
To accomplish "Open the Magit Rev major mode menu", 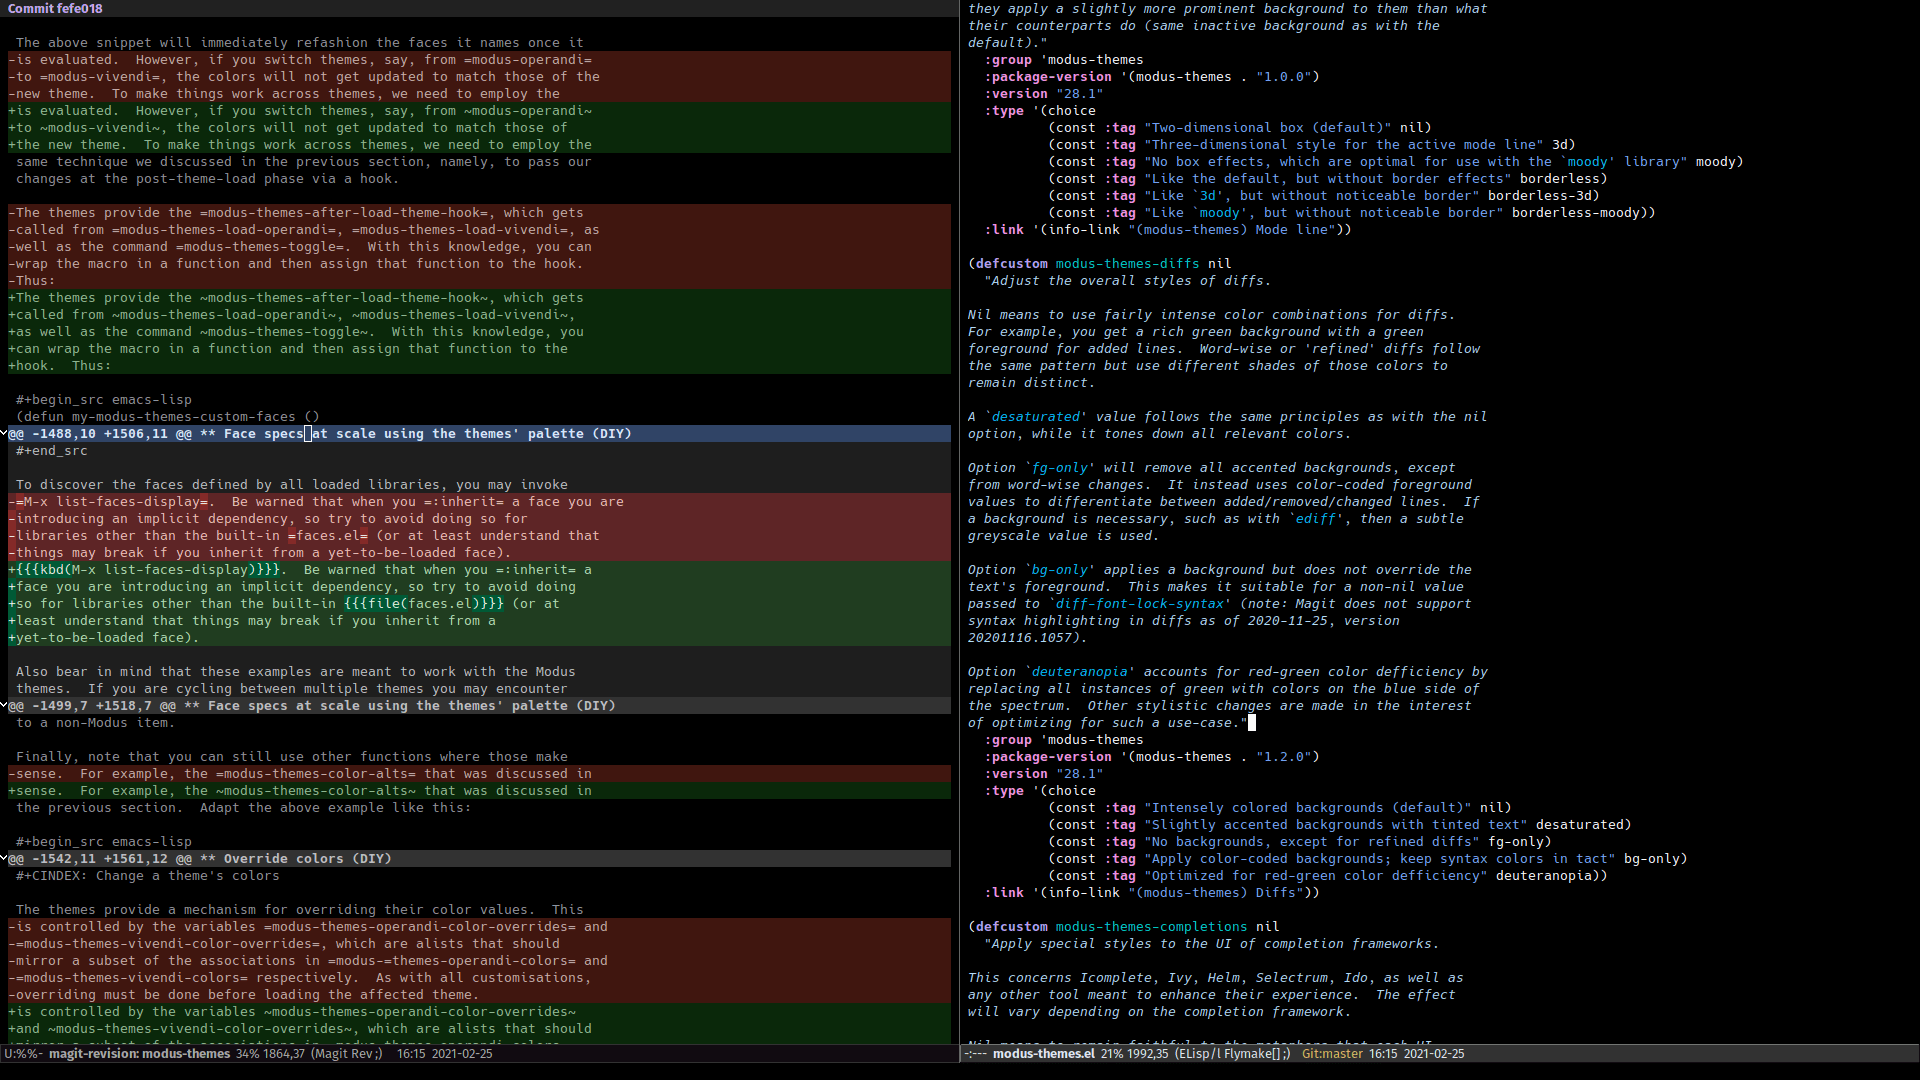I will [x=344, y=1054].
